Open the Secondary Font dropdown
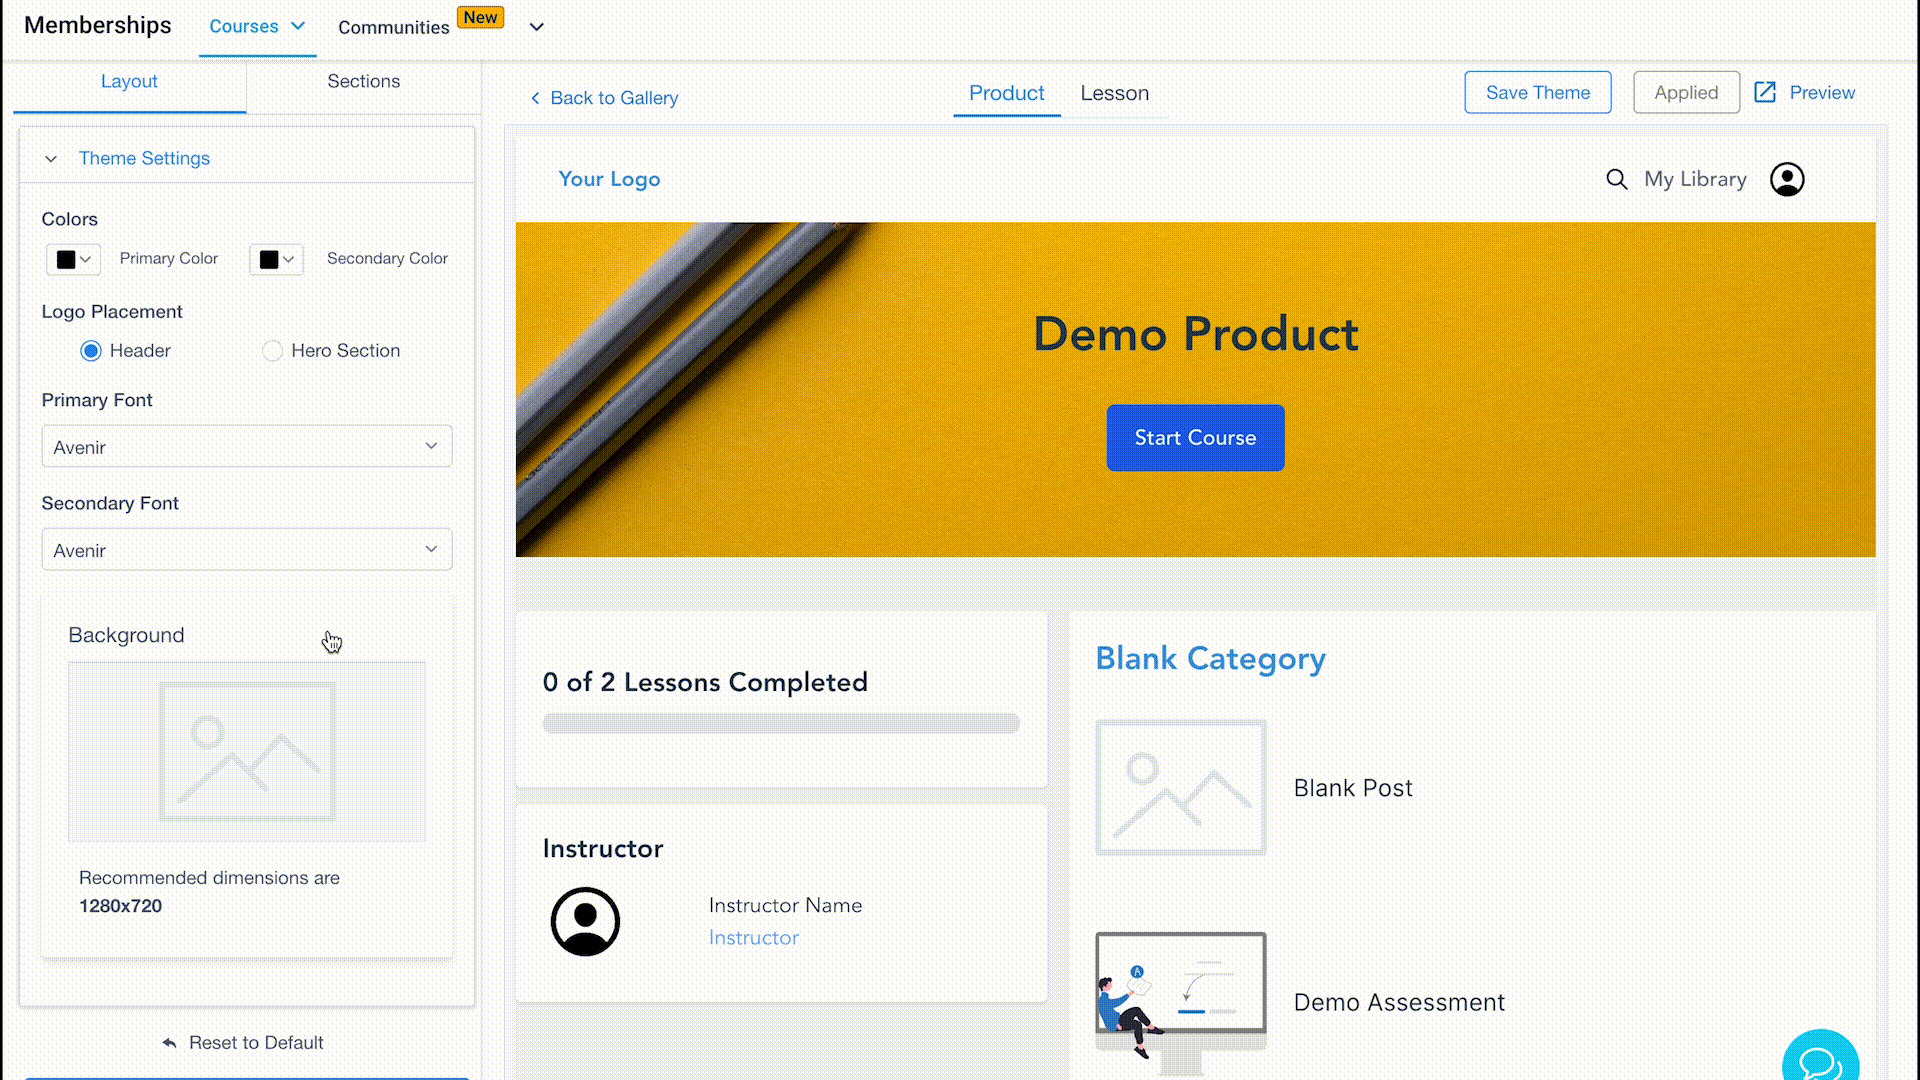This screenshot has width=1920, height=1080. tap(247, 550)
